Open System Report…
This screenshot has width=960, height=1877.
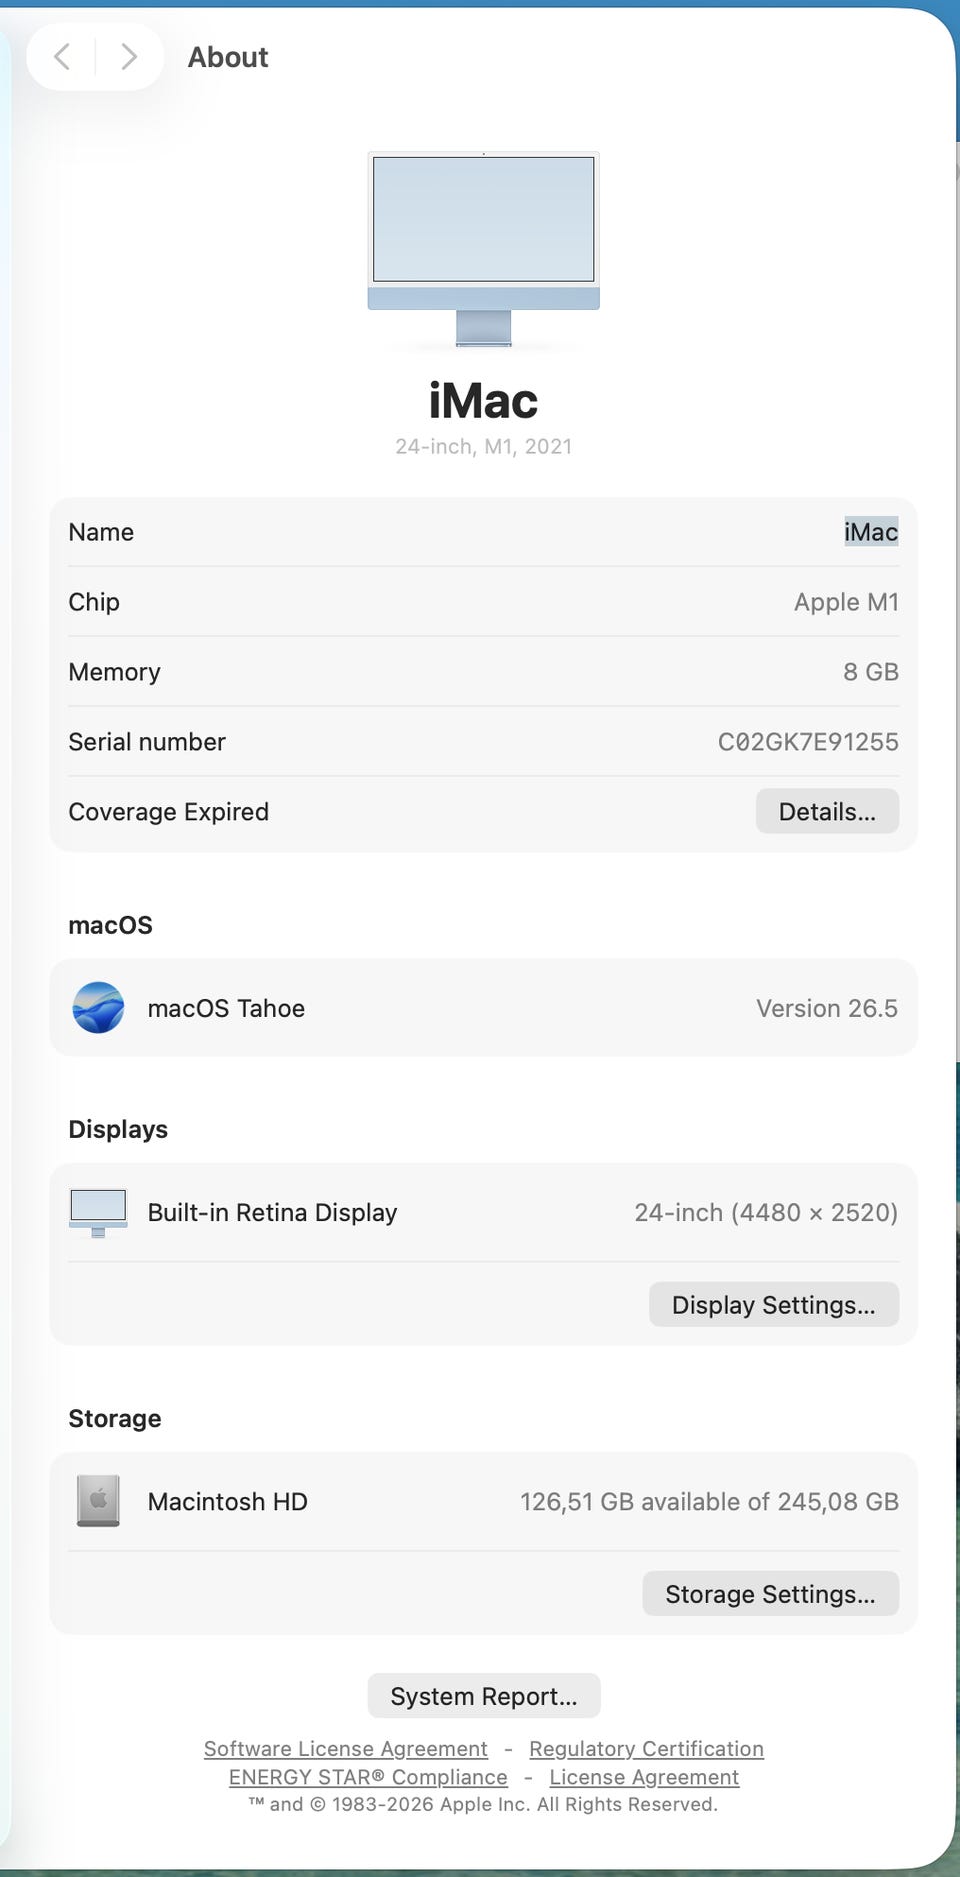[x=484, y=1696]
